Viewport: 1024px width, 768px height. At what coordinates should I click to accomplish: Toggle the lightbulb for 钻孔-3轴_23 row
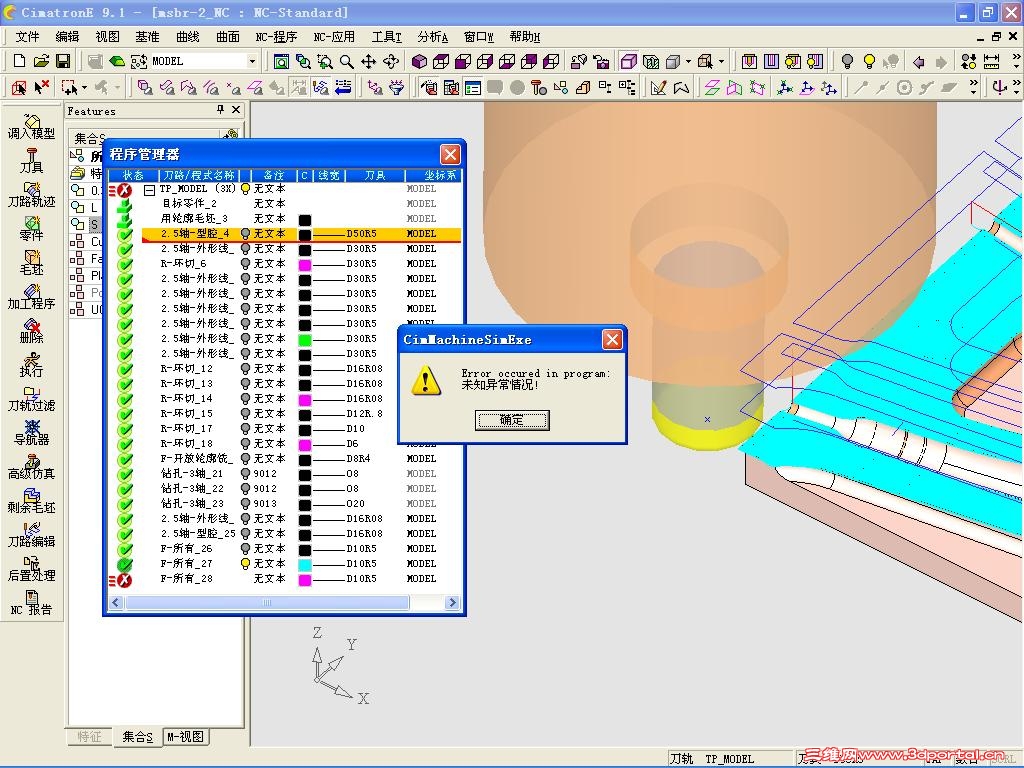tap(246, 504)
